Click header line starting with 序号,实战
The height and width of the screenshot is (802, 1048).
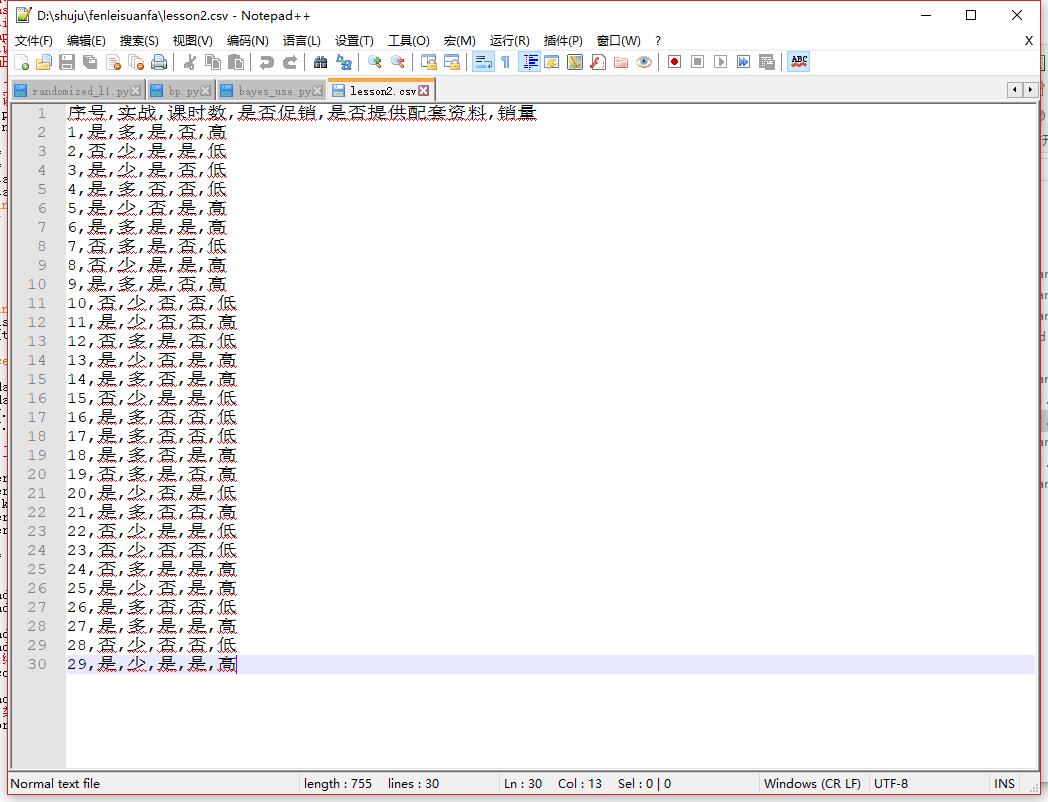click(301, 113)
